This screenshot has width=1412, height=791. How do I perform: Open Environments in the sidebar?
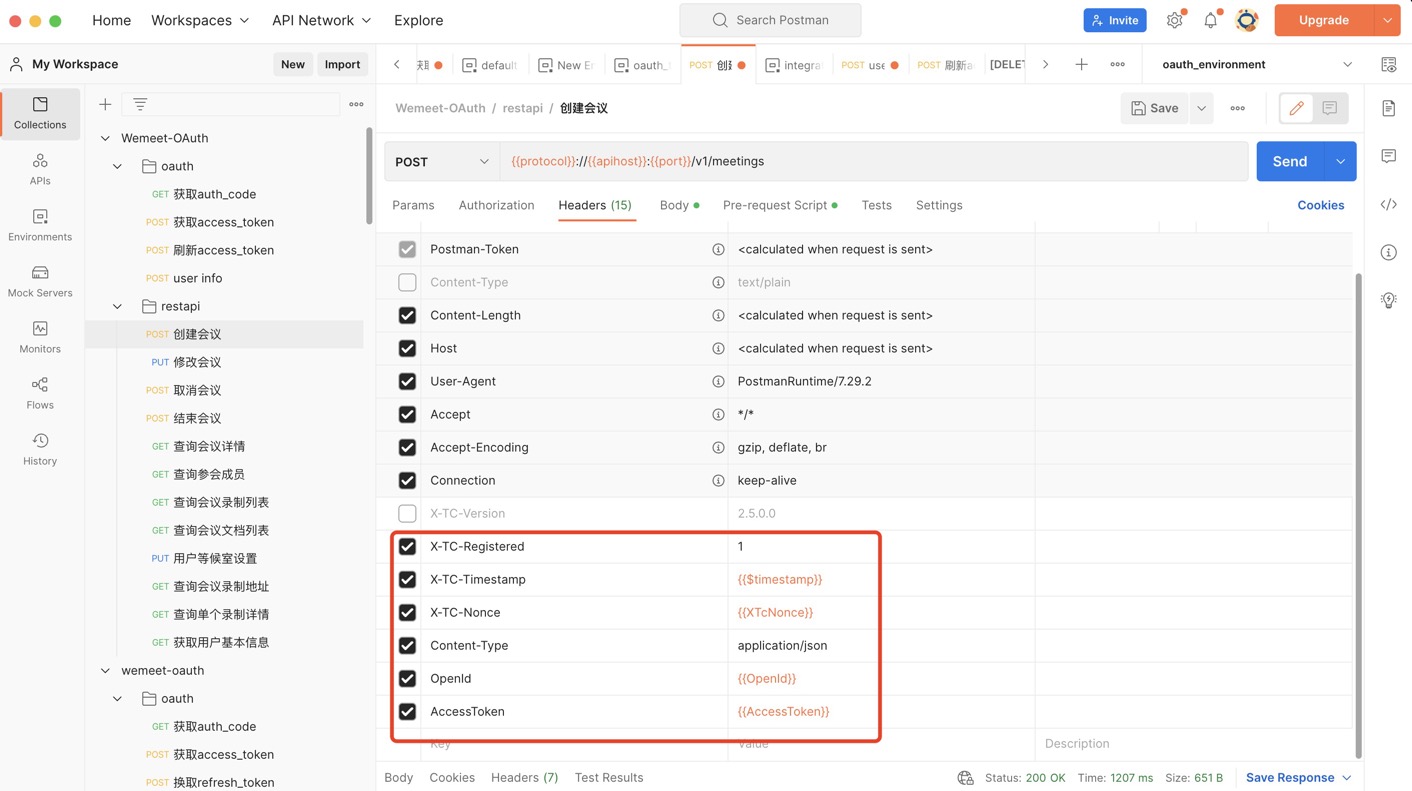(x=40, y=225)
